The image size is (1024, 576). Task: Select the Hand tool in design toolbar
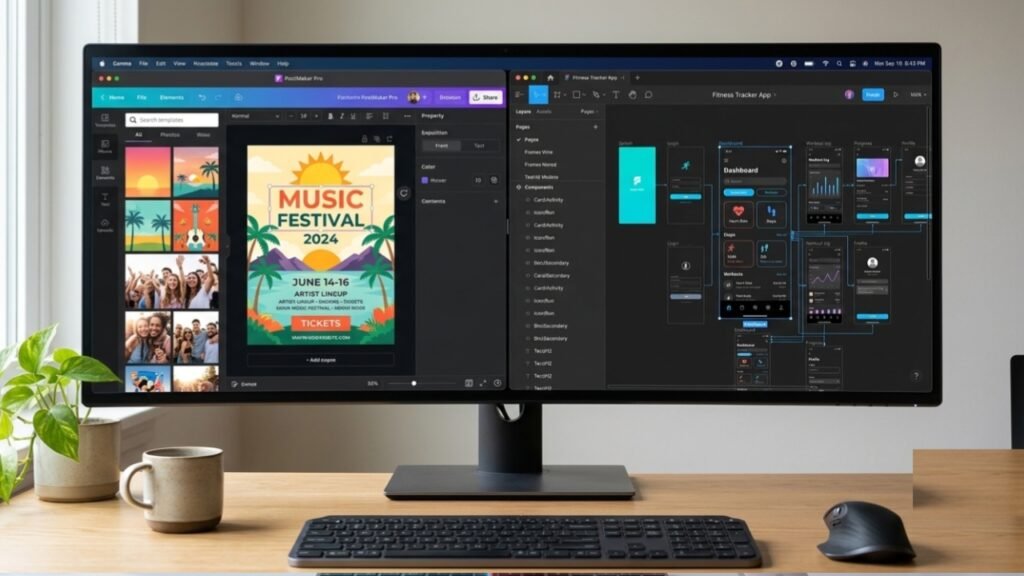[632, 95]
